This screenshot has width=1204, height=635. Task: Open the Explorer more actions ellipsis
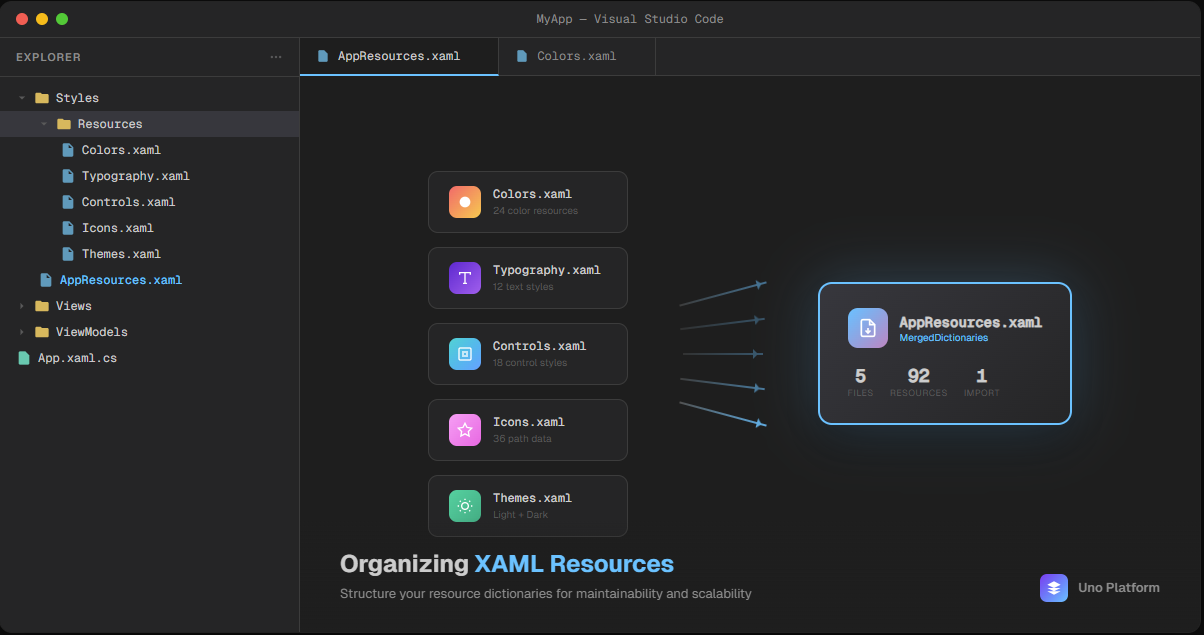[x=276, y=57]
